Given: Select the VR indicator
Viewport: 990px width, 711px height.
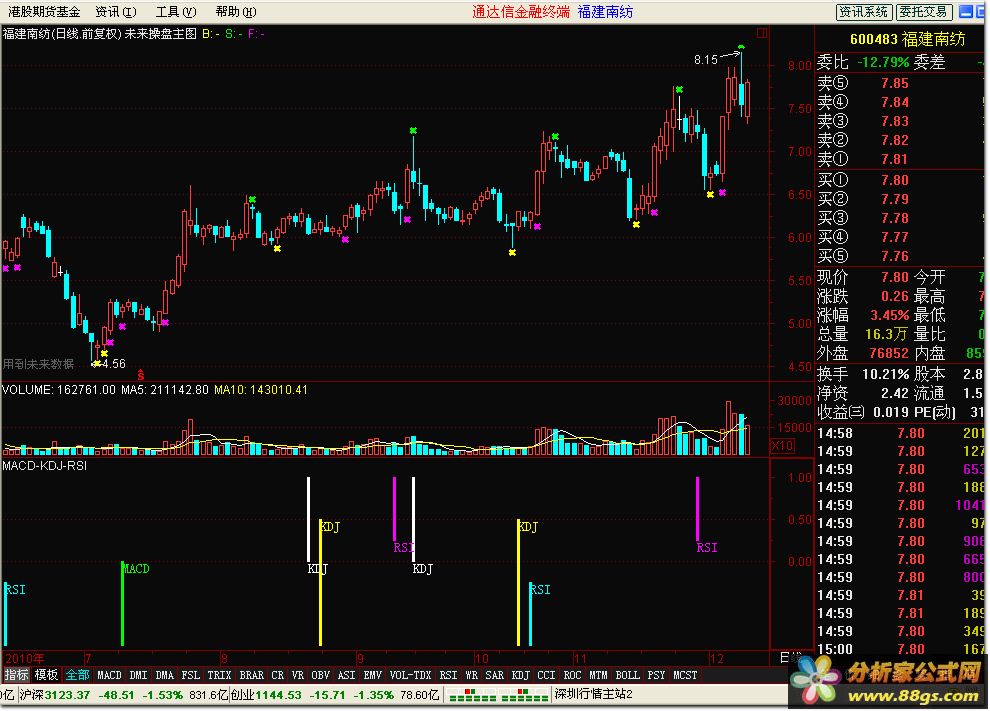Looking at the screenshot, I should tap(297, 675).
